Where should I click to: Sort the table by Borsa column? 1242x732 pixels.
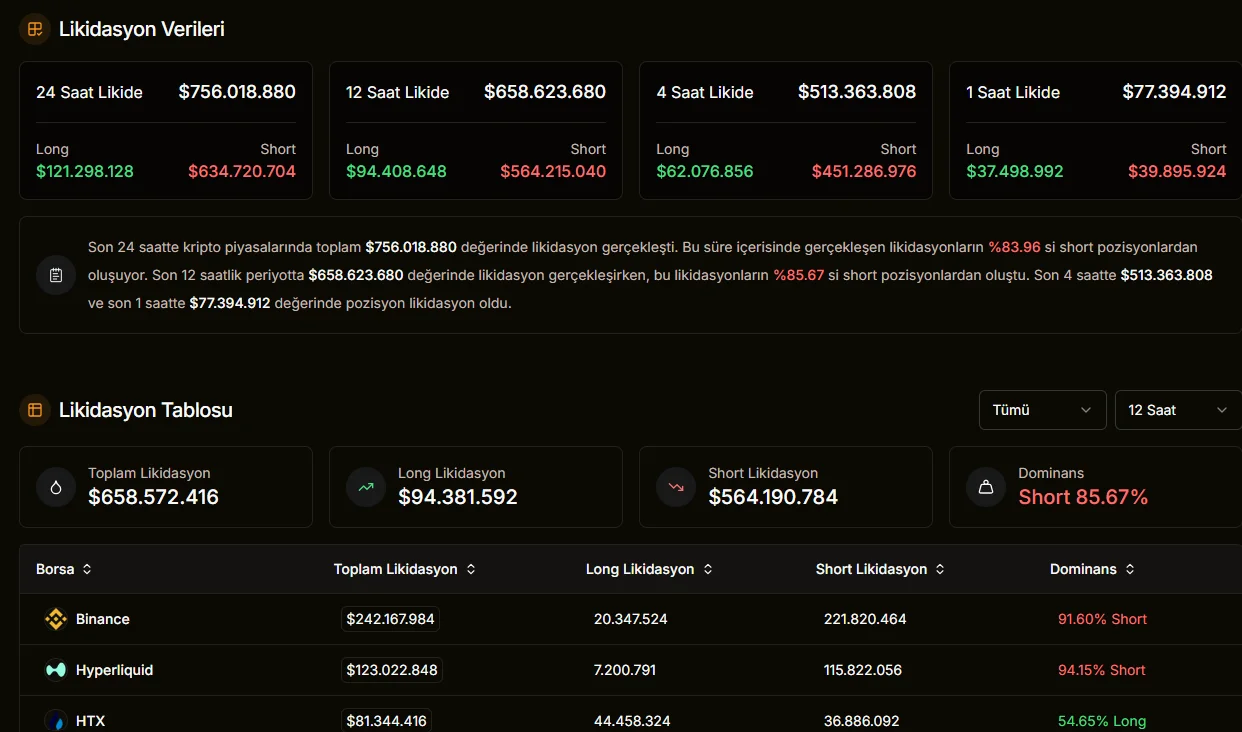click(64, 569)
